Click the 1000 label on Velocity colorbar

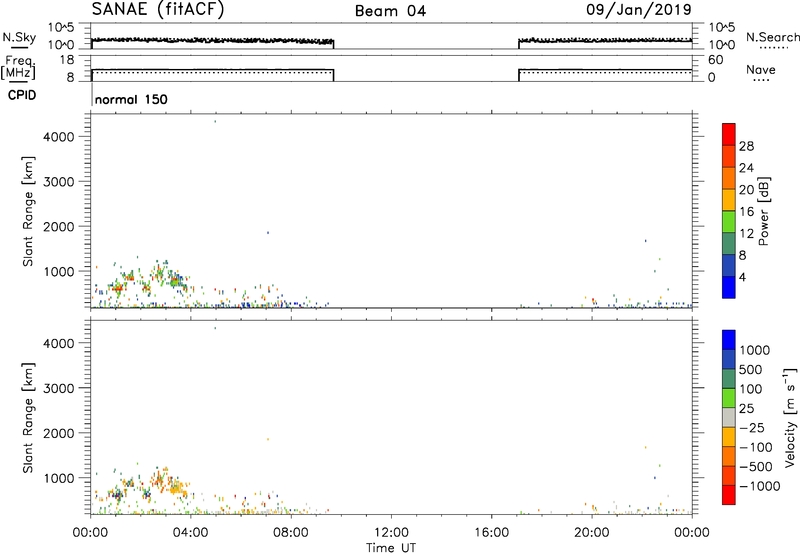(755, 350)
